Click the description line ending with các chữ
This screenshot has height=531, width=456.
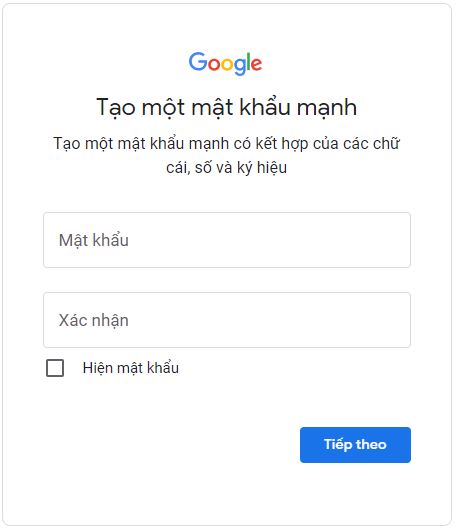pos(226,144)
